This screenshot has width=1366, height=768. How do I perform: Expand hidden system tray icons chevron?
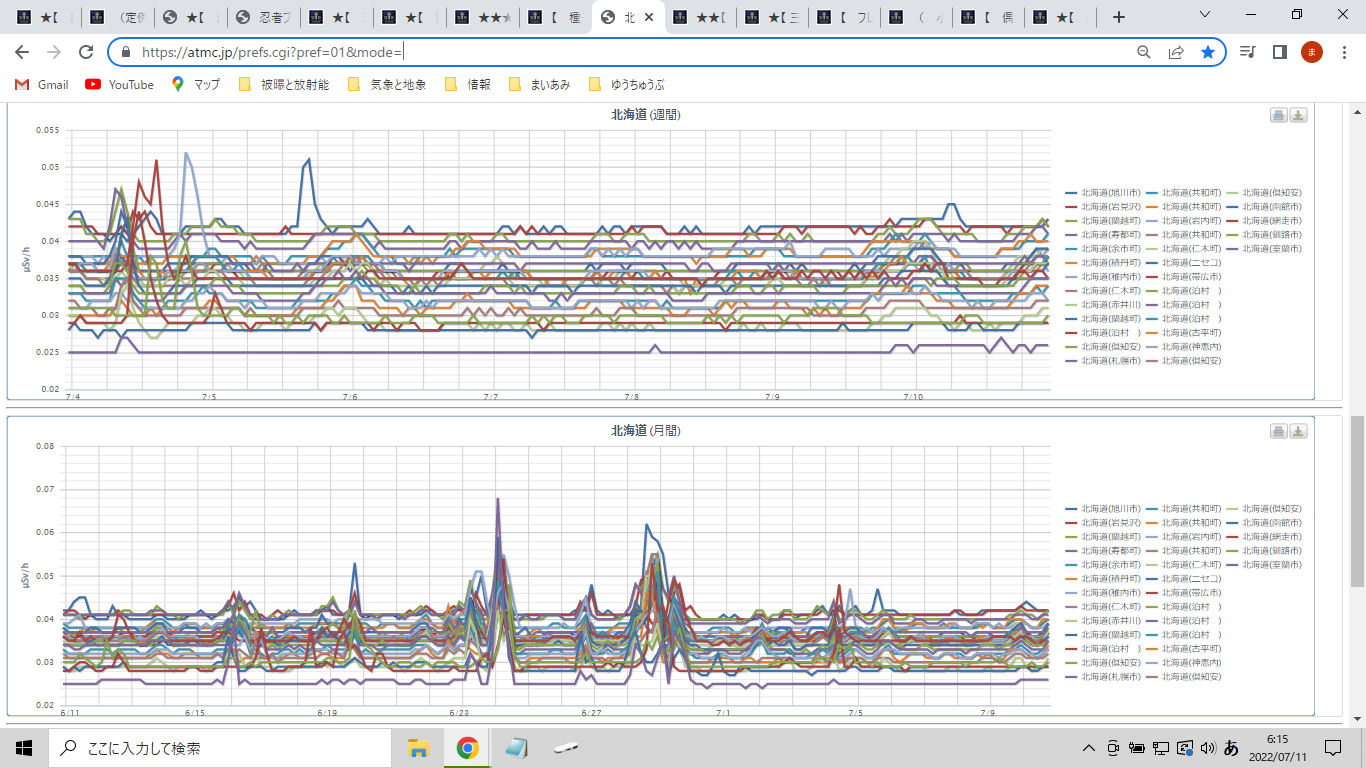(x=1089, y=748)
